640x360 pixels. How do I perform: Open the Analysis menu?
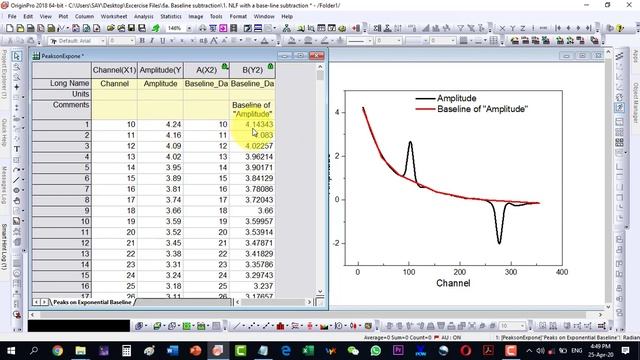[144, 16]
